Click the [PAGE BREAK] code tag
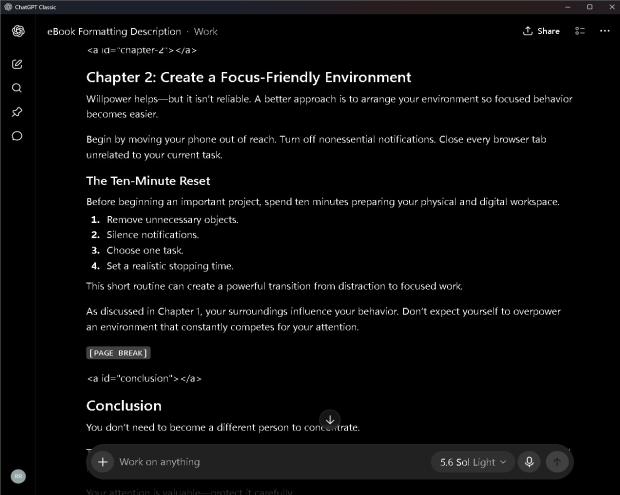 (118, 353)
